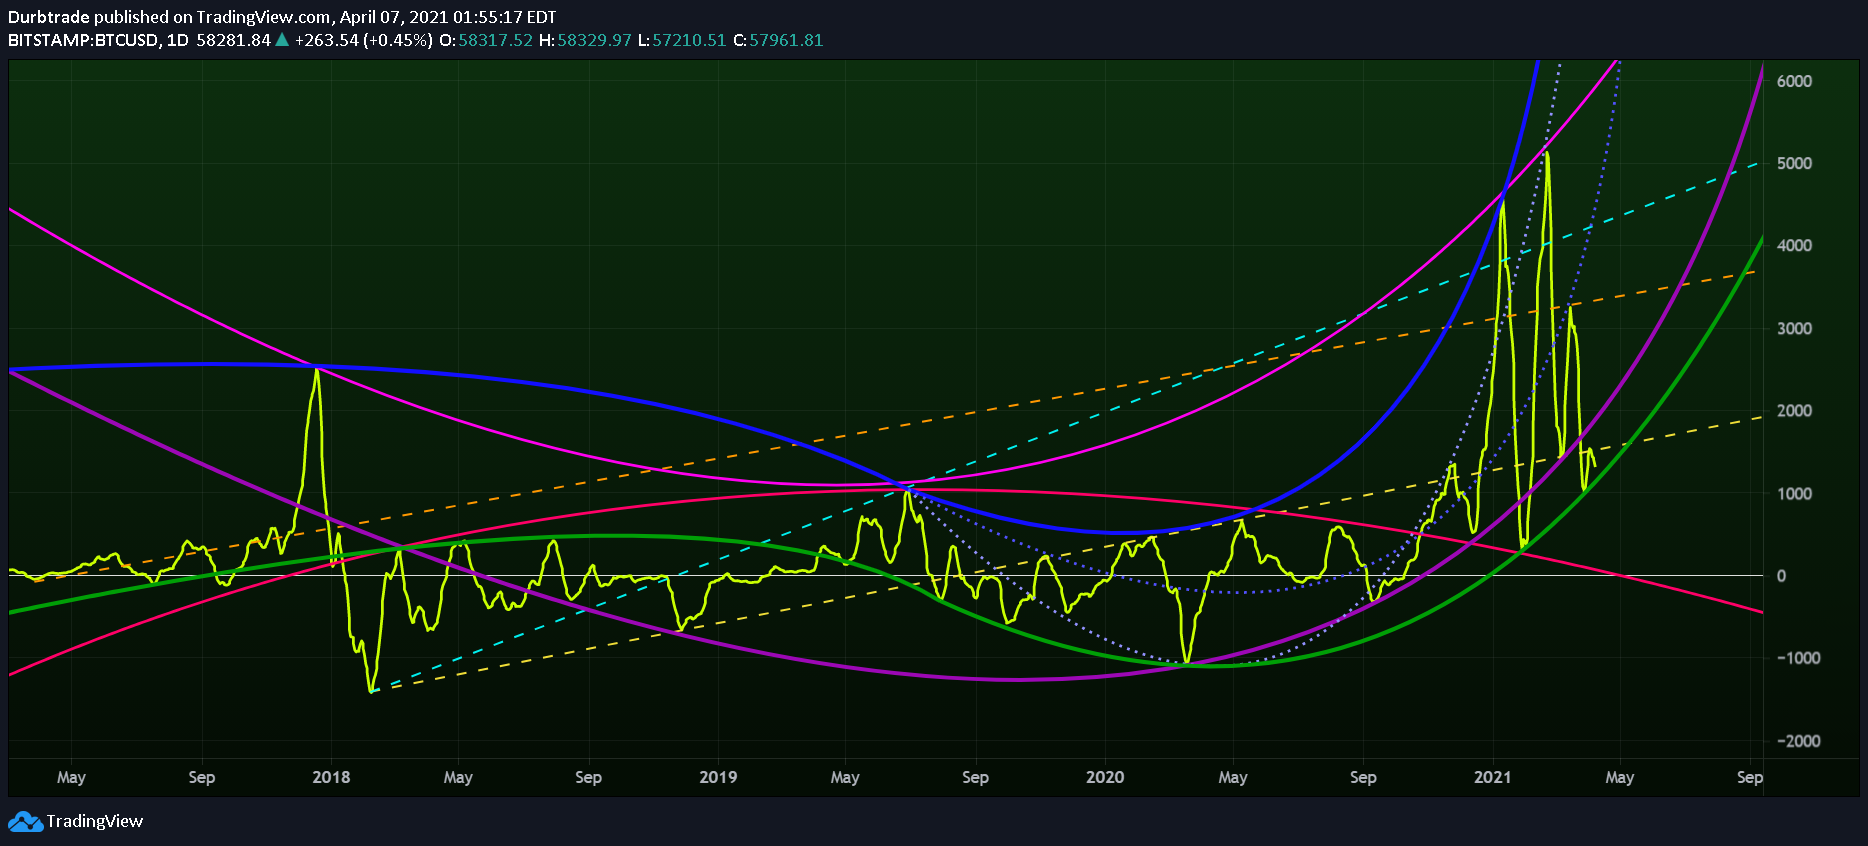Click the 4000 price axis label
Viewport: 1868px width, 846px height.
point(1794,245)
